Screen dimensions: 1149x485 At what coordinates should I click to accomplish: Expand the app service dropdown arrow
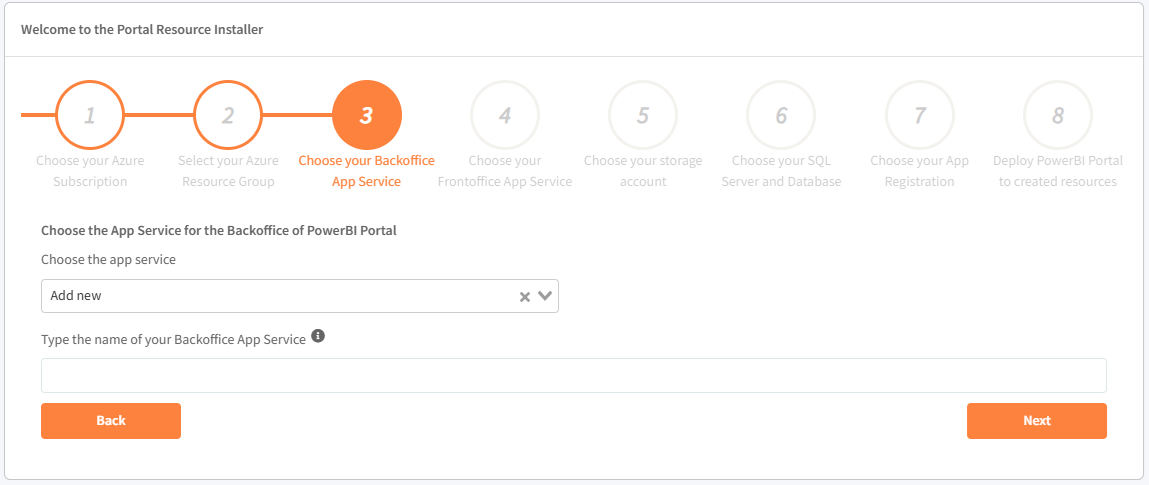pos(545,296)
